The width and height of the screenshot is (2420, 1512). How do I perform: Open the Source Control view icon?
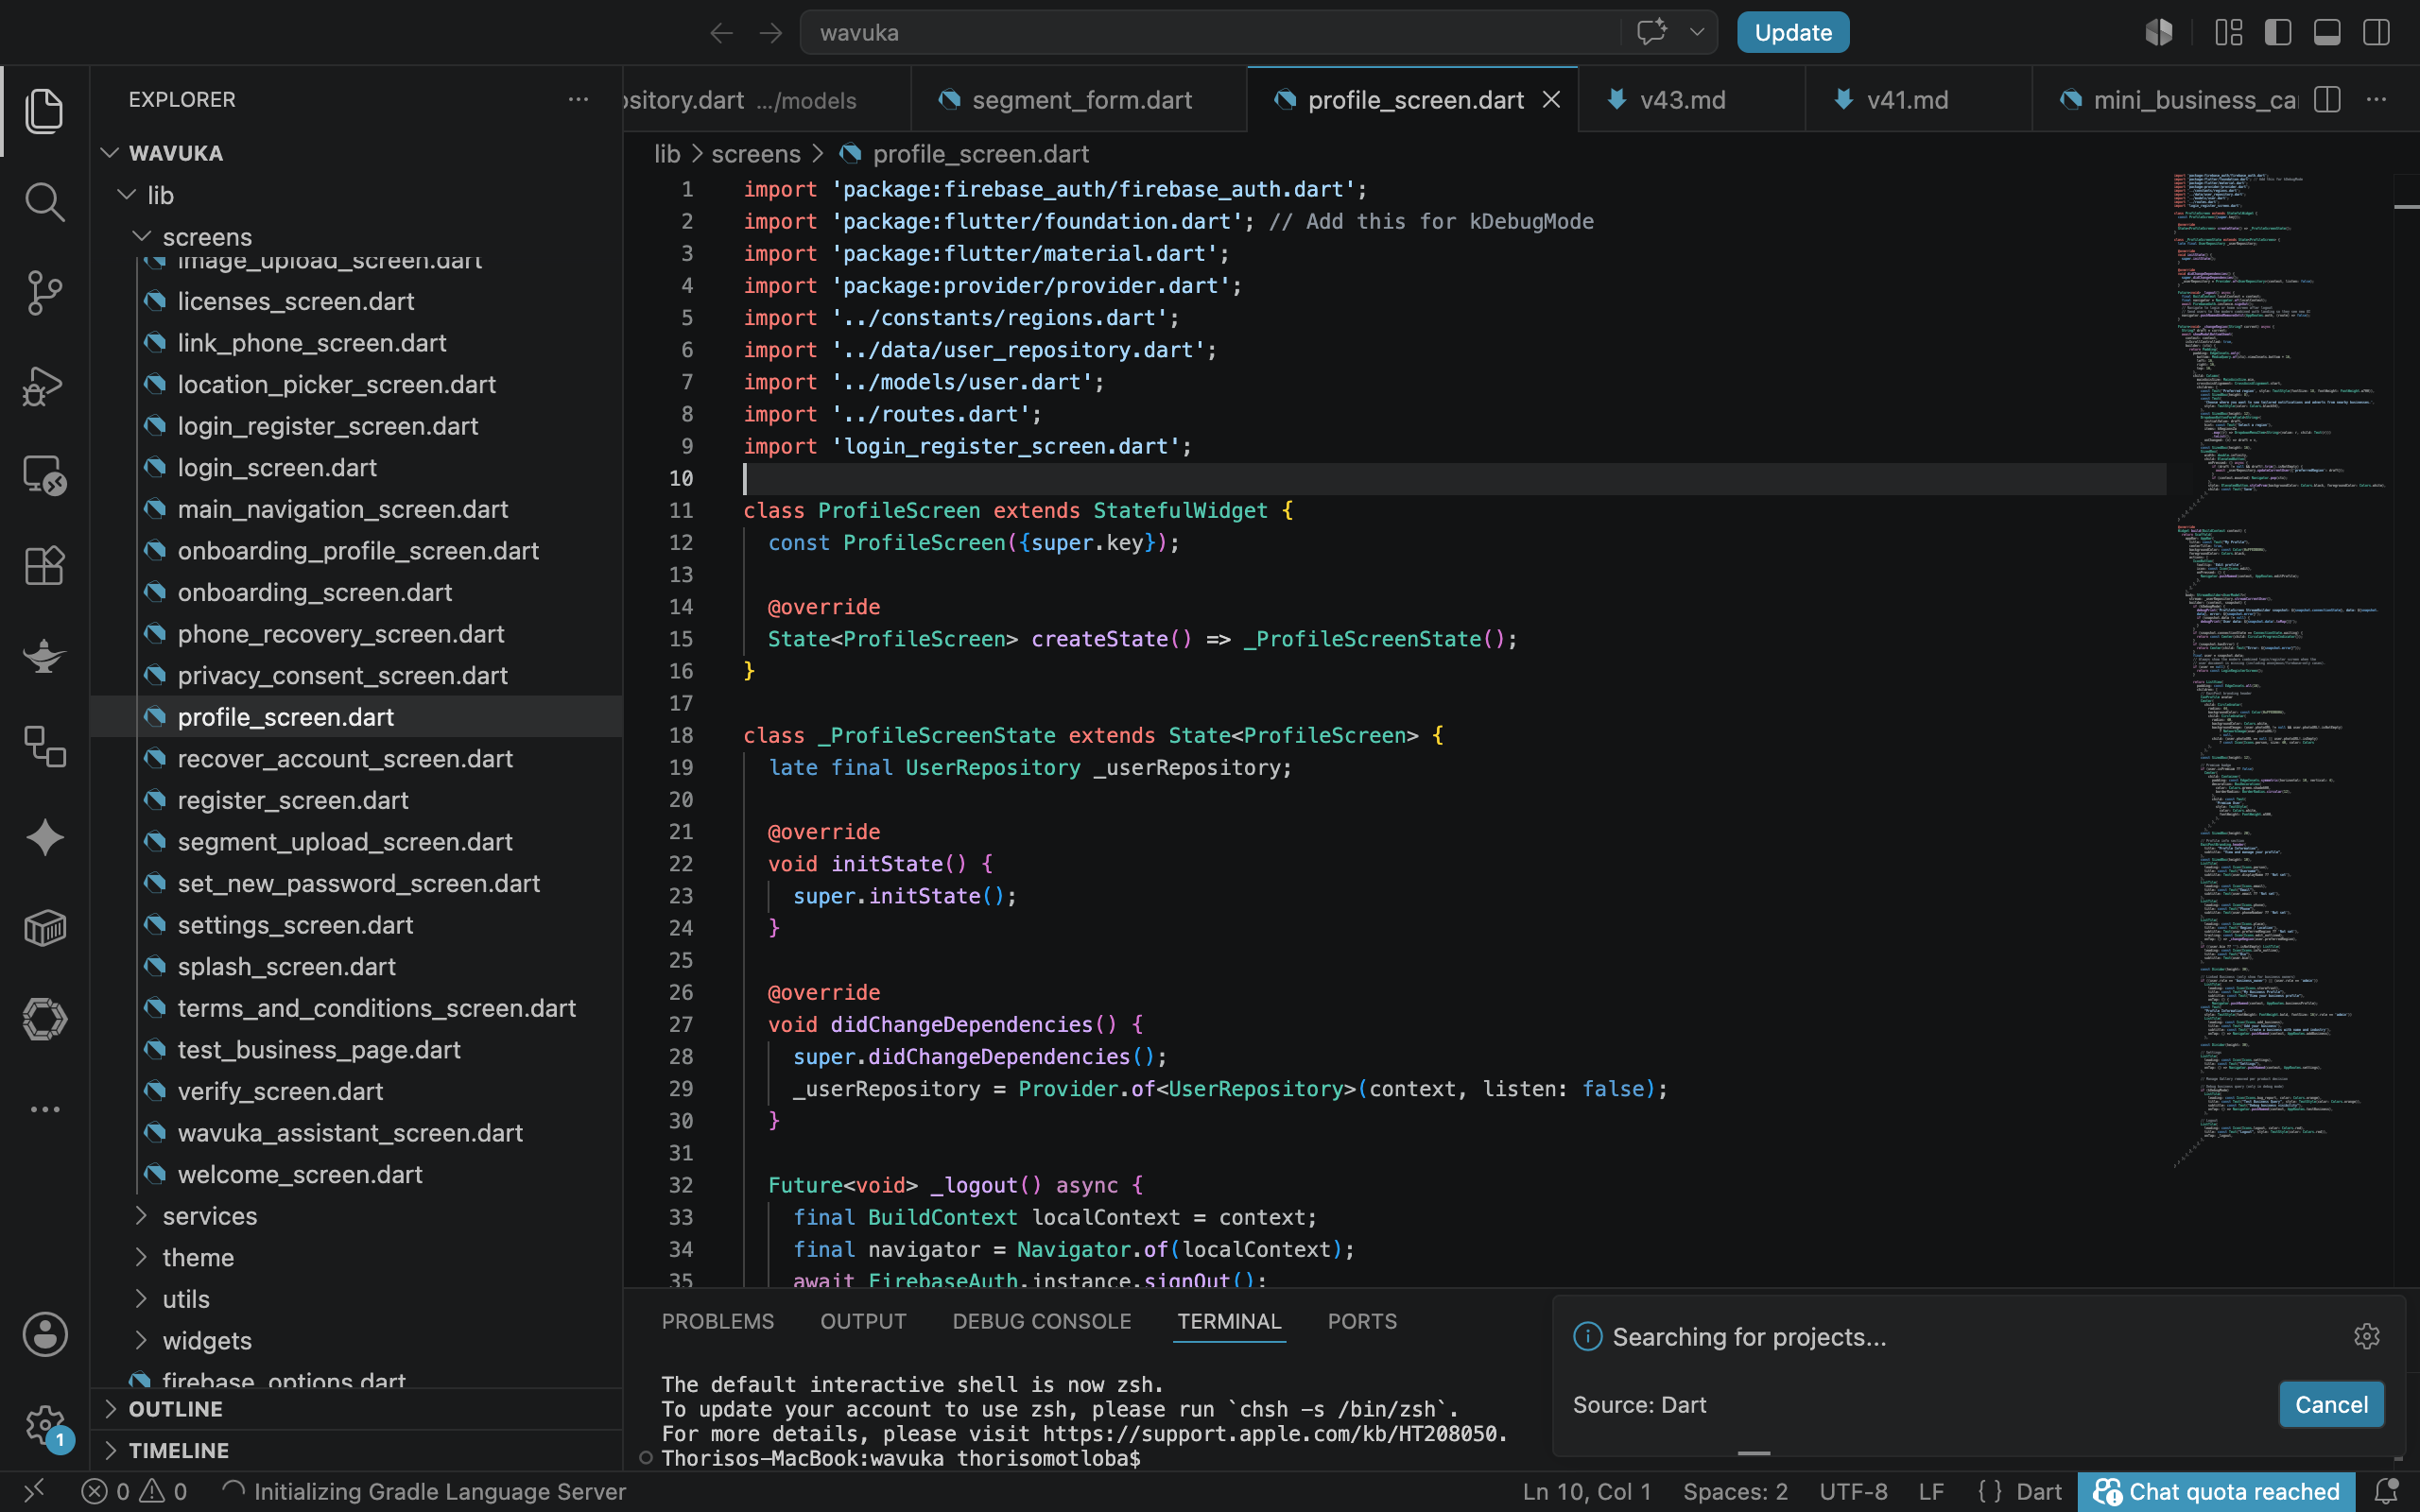[x=44, y=293]
